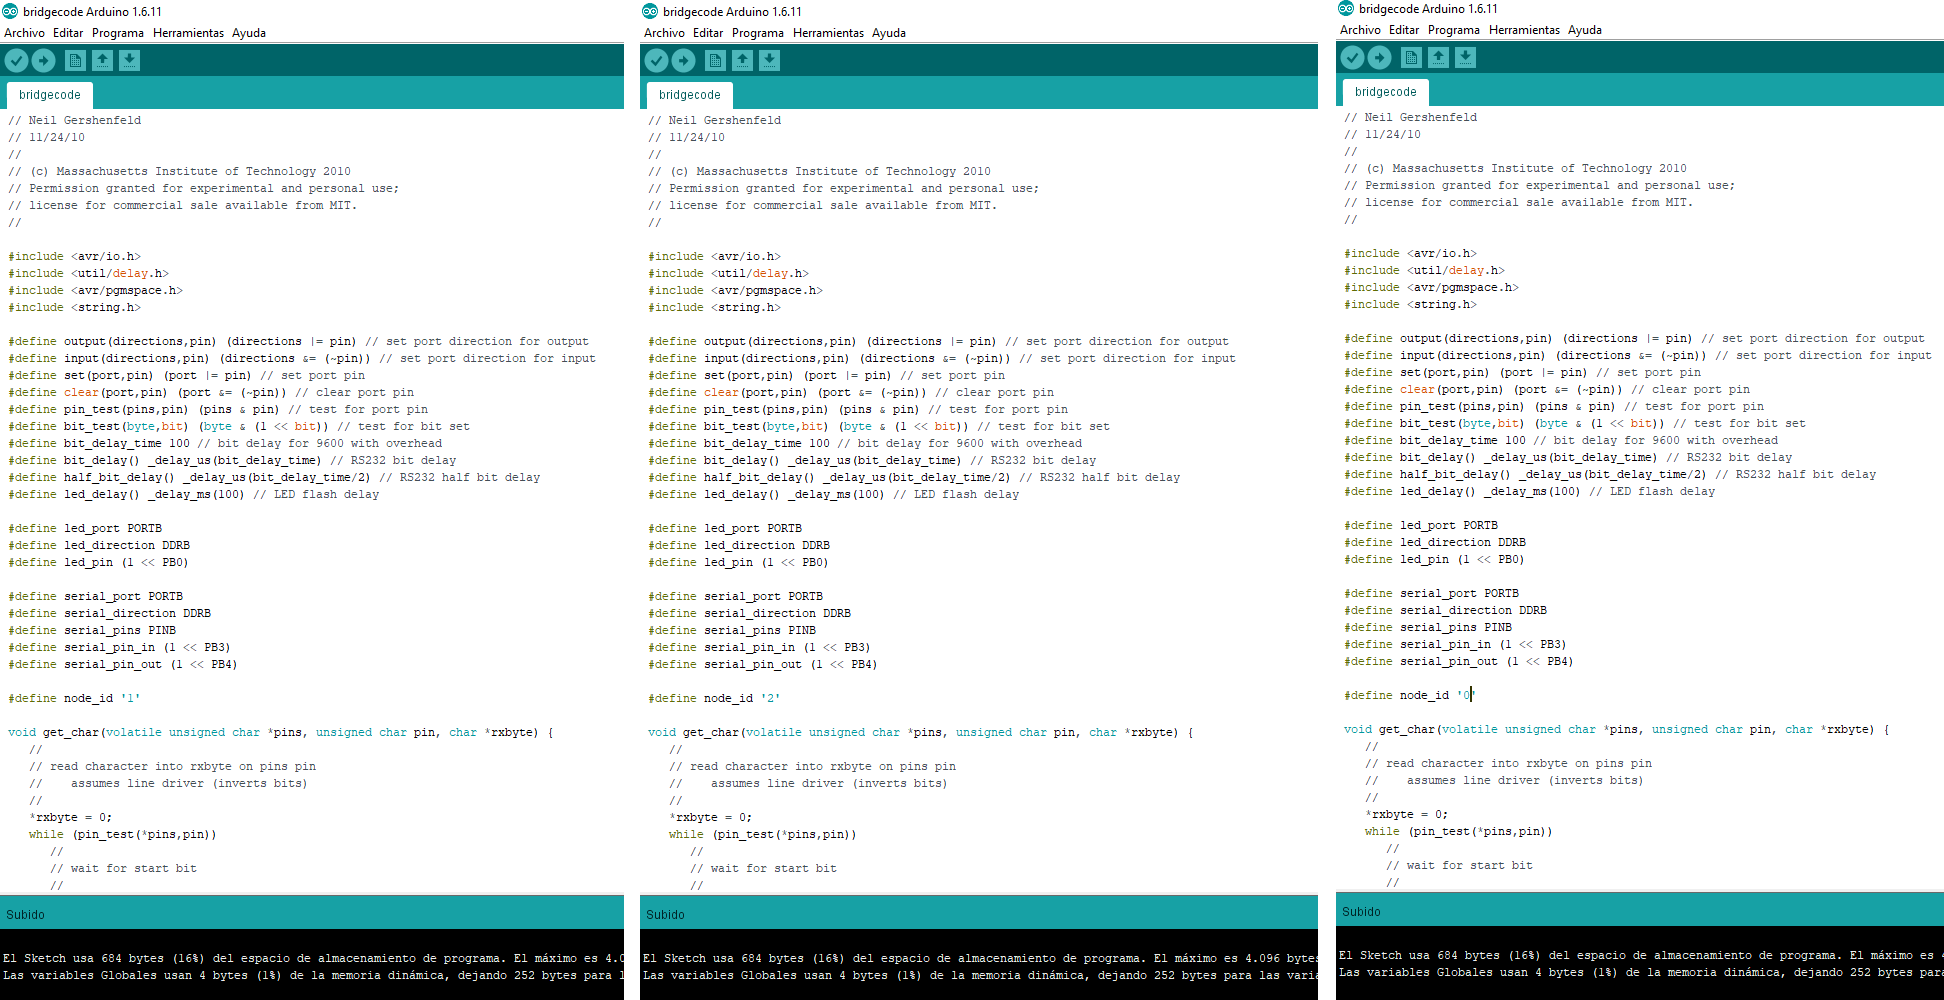The width and height of the screenshot is (1944, 1000).
Task: Open Ayuda menu in left window
Action: 249,33
